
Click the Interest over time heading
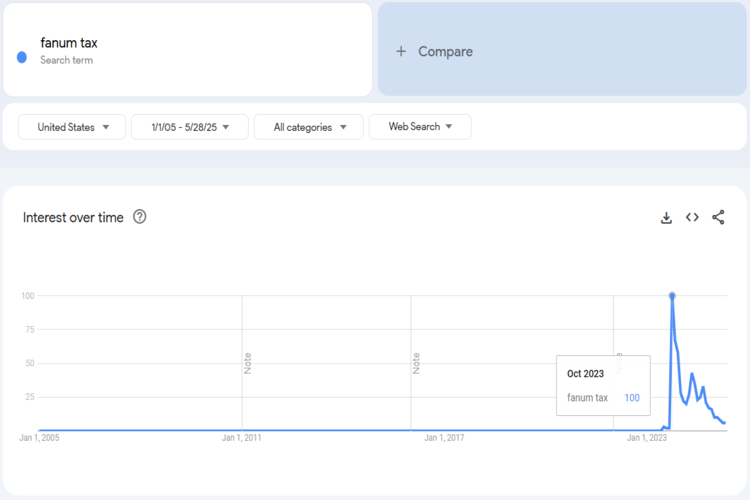click(x=73, y=218)
